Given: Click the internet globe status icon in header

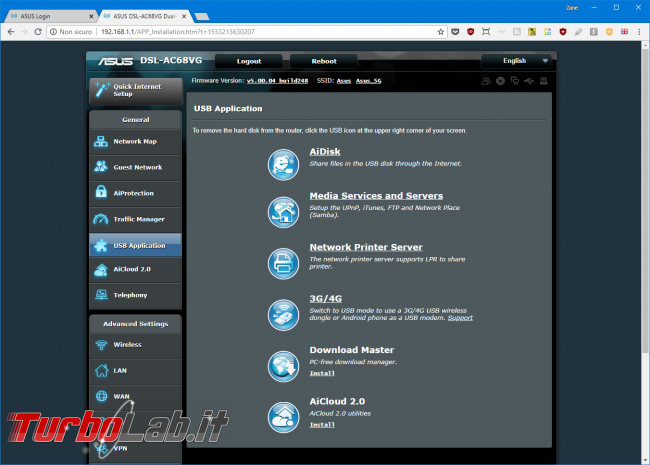Looking at the screenshot, I should coord(500,81).
